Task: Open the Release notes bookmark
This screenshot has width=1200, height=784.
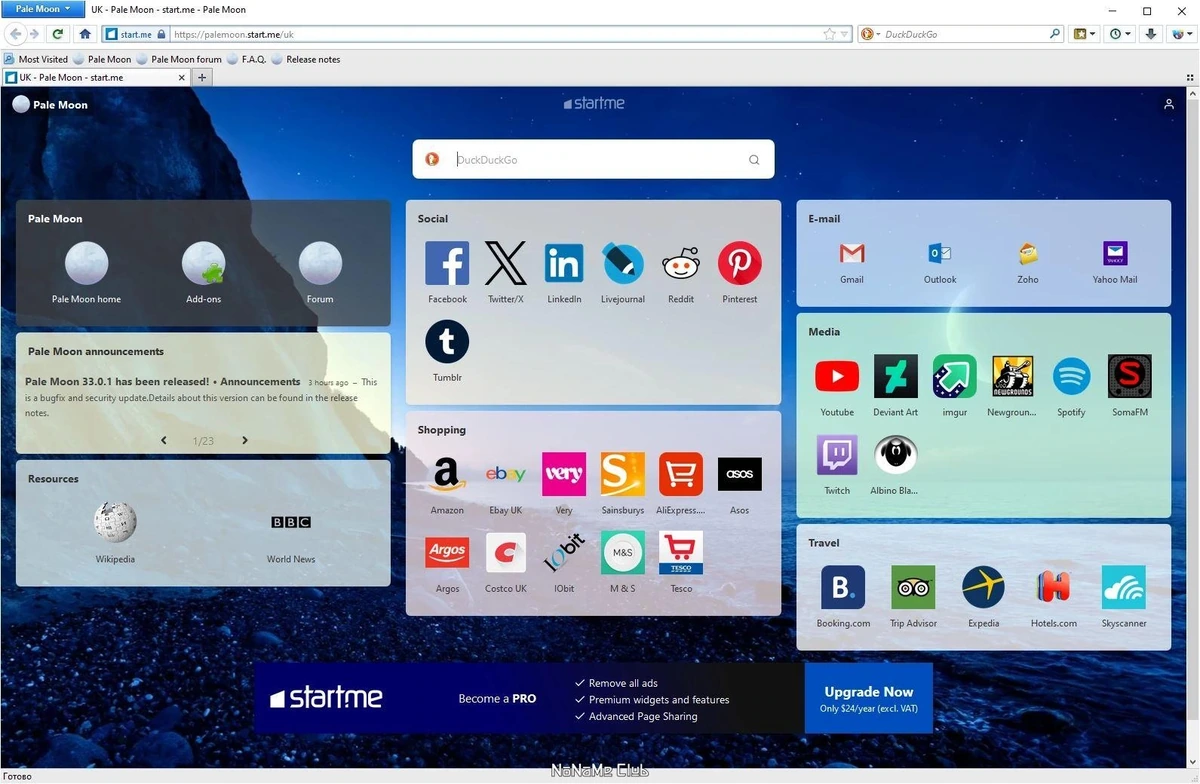Action: [306, 59]
